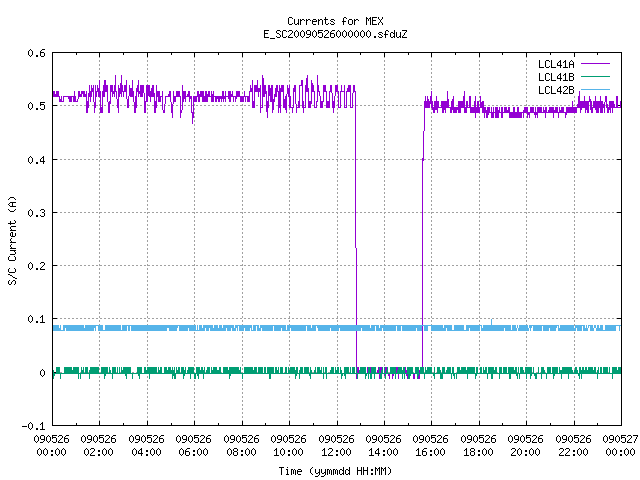Click the 04:00 x-axis tick label

point(146,452)
